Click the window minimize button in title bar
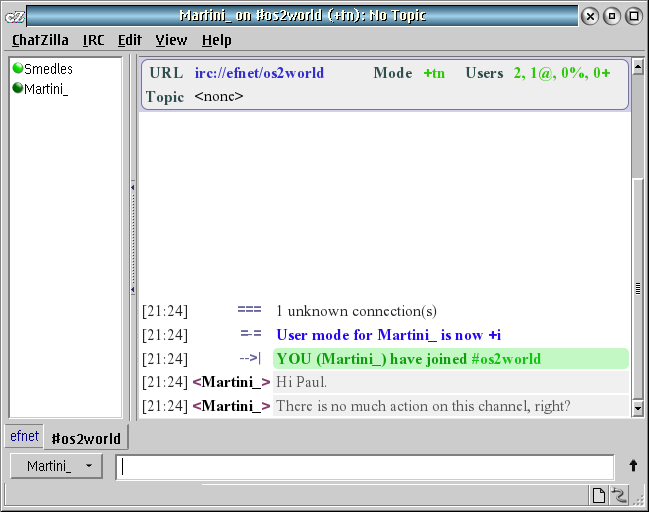The height and width of the screenshot is (512, 649). (x=612, y=17)
